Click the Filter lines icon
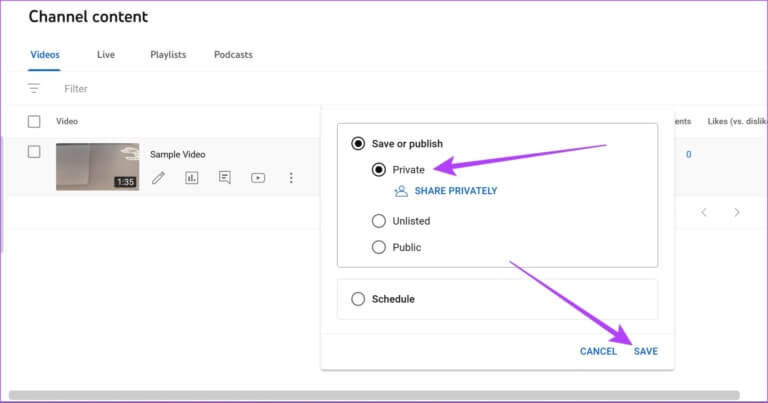The image size is (768, 403). (34, 89)
